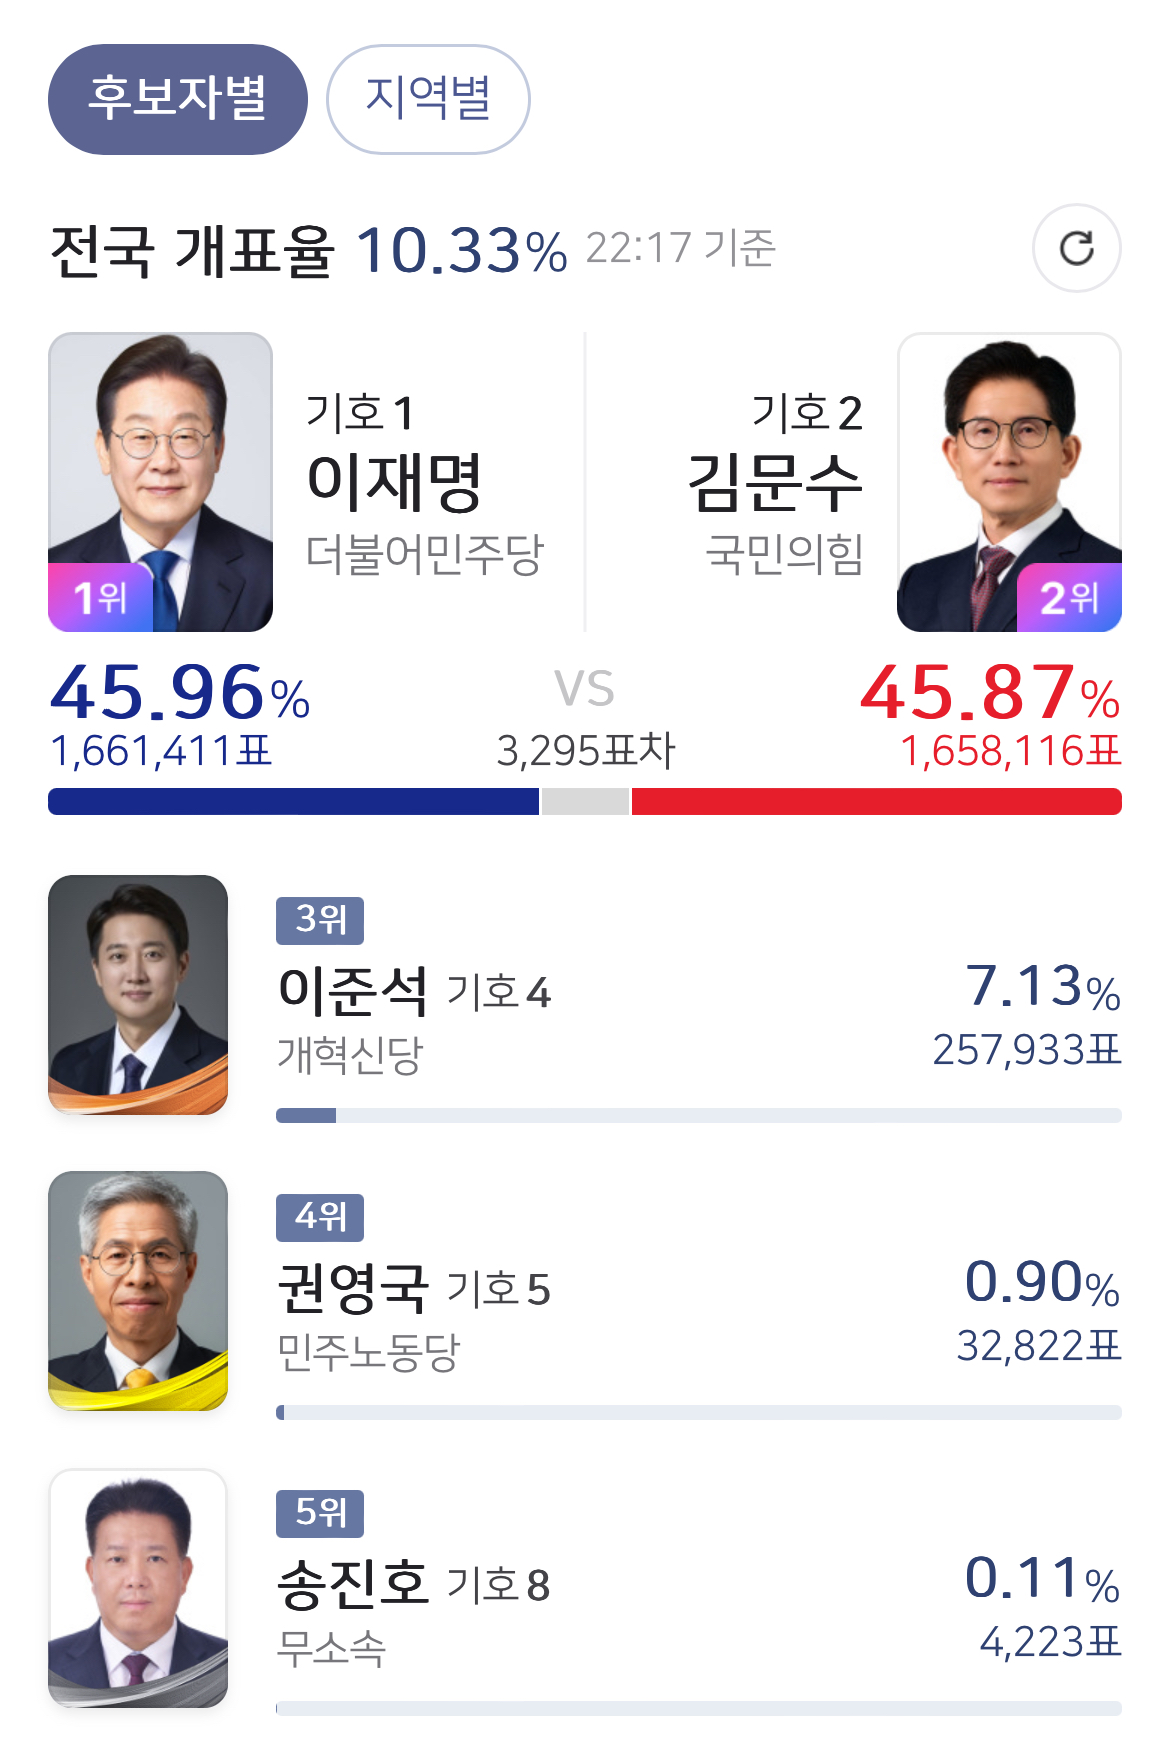The image size is (1170, 1754).
Task: Click the 1위 rank badge
Action: tap(100, 598)
